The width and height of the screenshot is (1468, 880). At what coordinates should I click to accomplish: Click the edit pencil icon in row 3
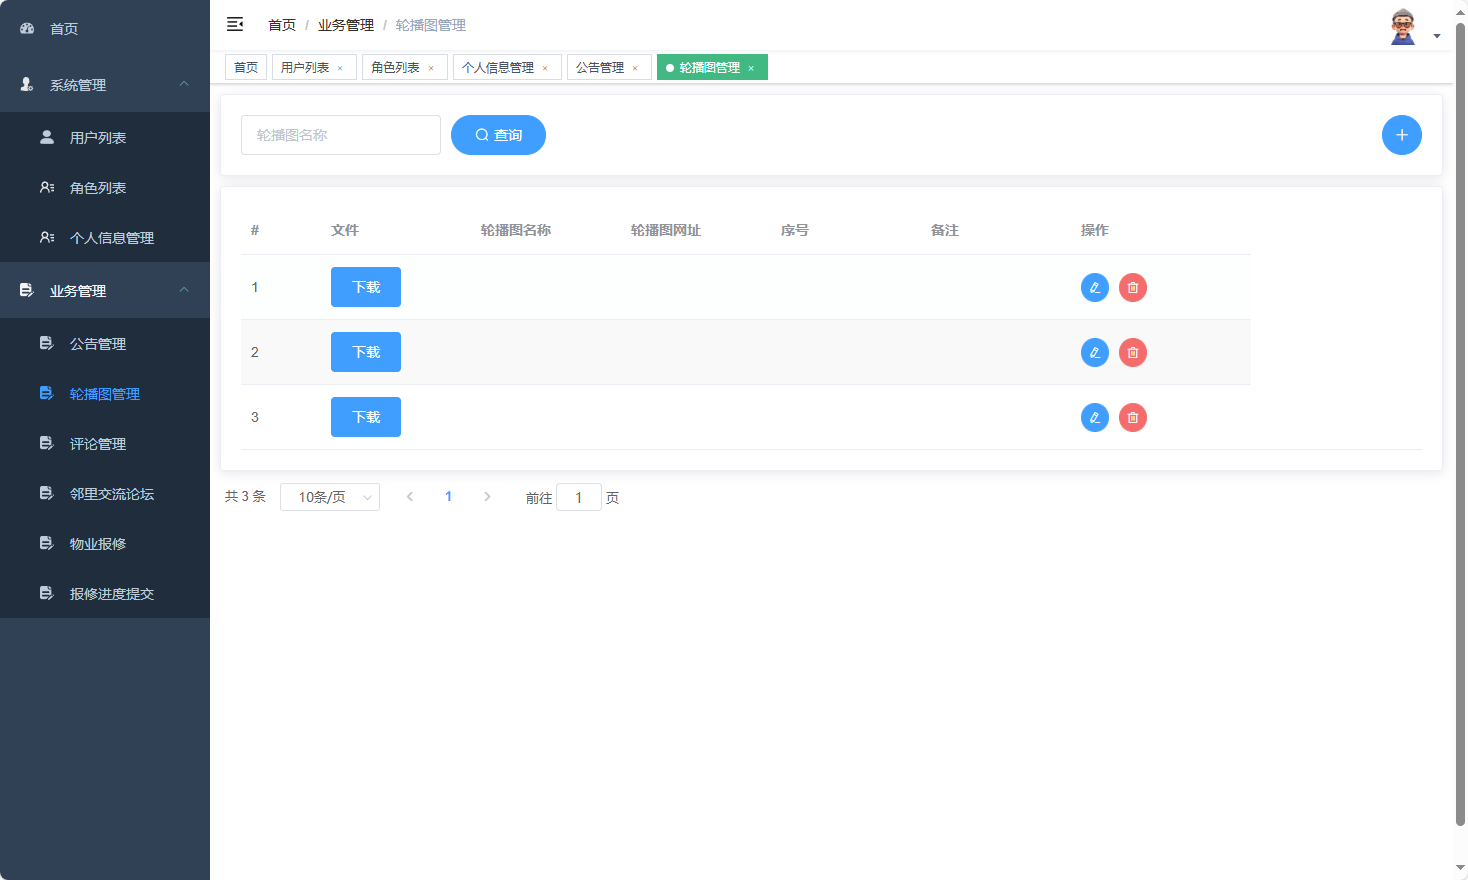(1095, 417)
